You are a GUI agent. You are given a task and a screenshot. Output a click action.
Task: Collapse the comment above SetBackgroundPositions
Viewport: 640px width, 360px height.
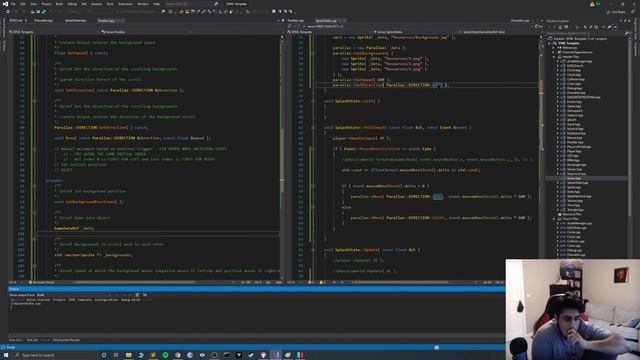pyautogui.click(x=34, y=186)
